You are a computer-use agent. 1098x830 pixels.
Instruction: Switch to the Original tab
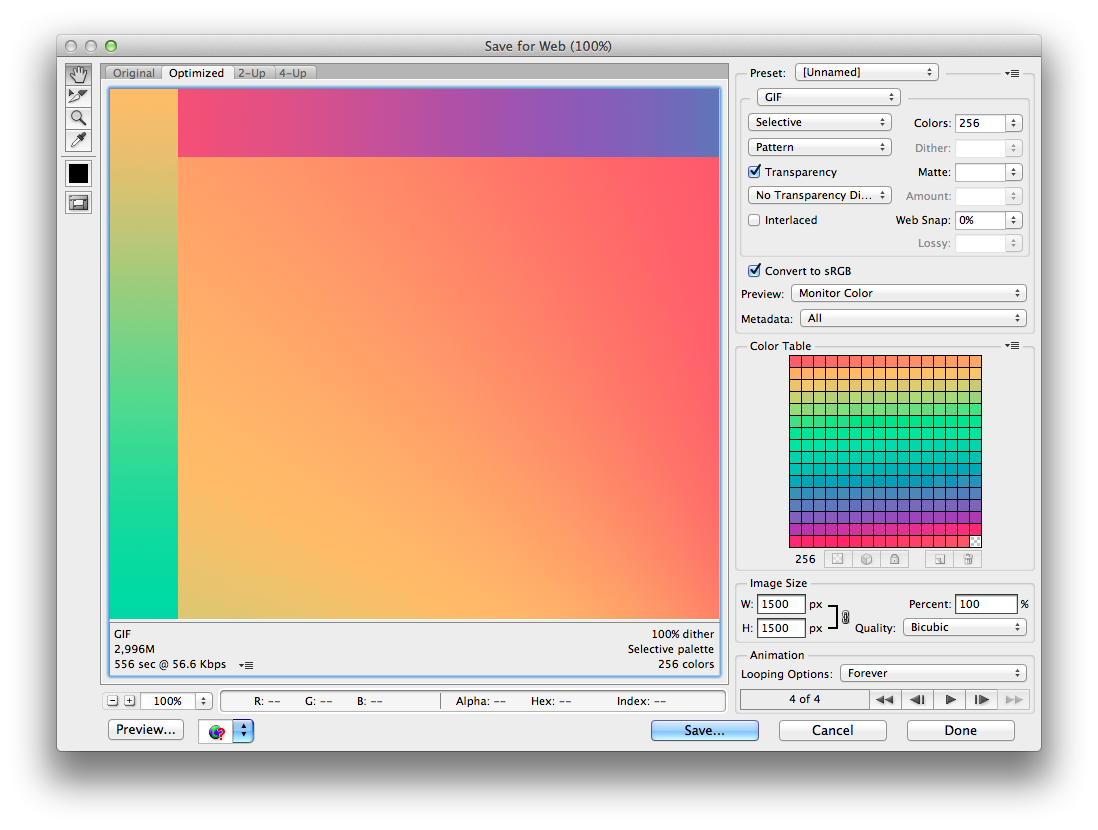click(x=134, y=73)
